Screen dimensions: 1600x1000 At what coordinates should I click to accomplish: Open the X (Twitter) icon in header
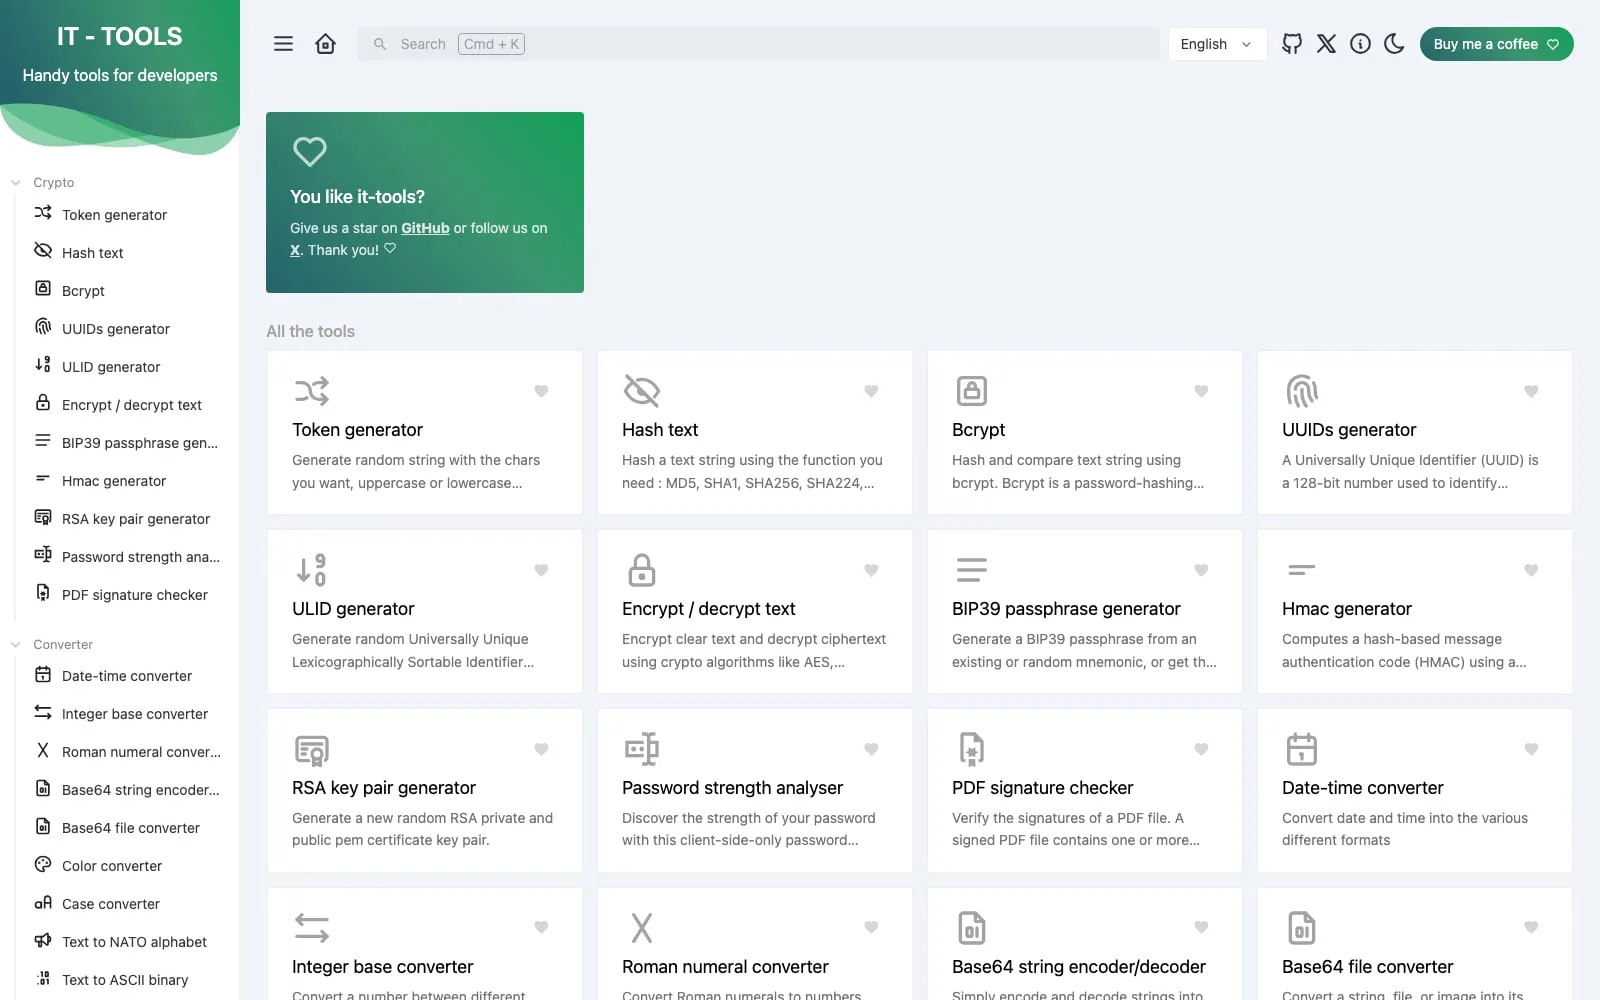[x=1326, y=44]
